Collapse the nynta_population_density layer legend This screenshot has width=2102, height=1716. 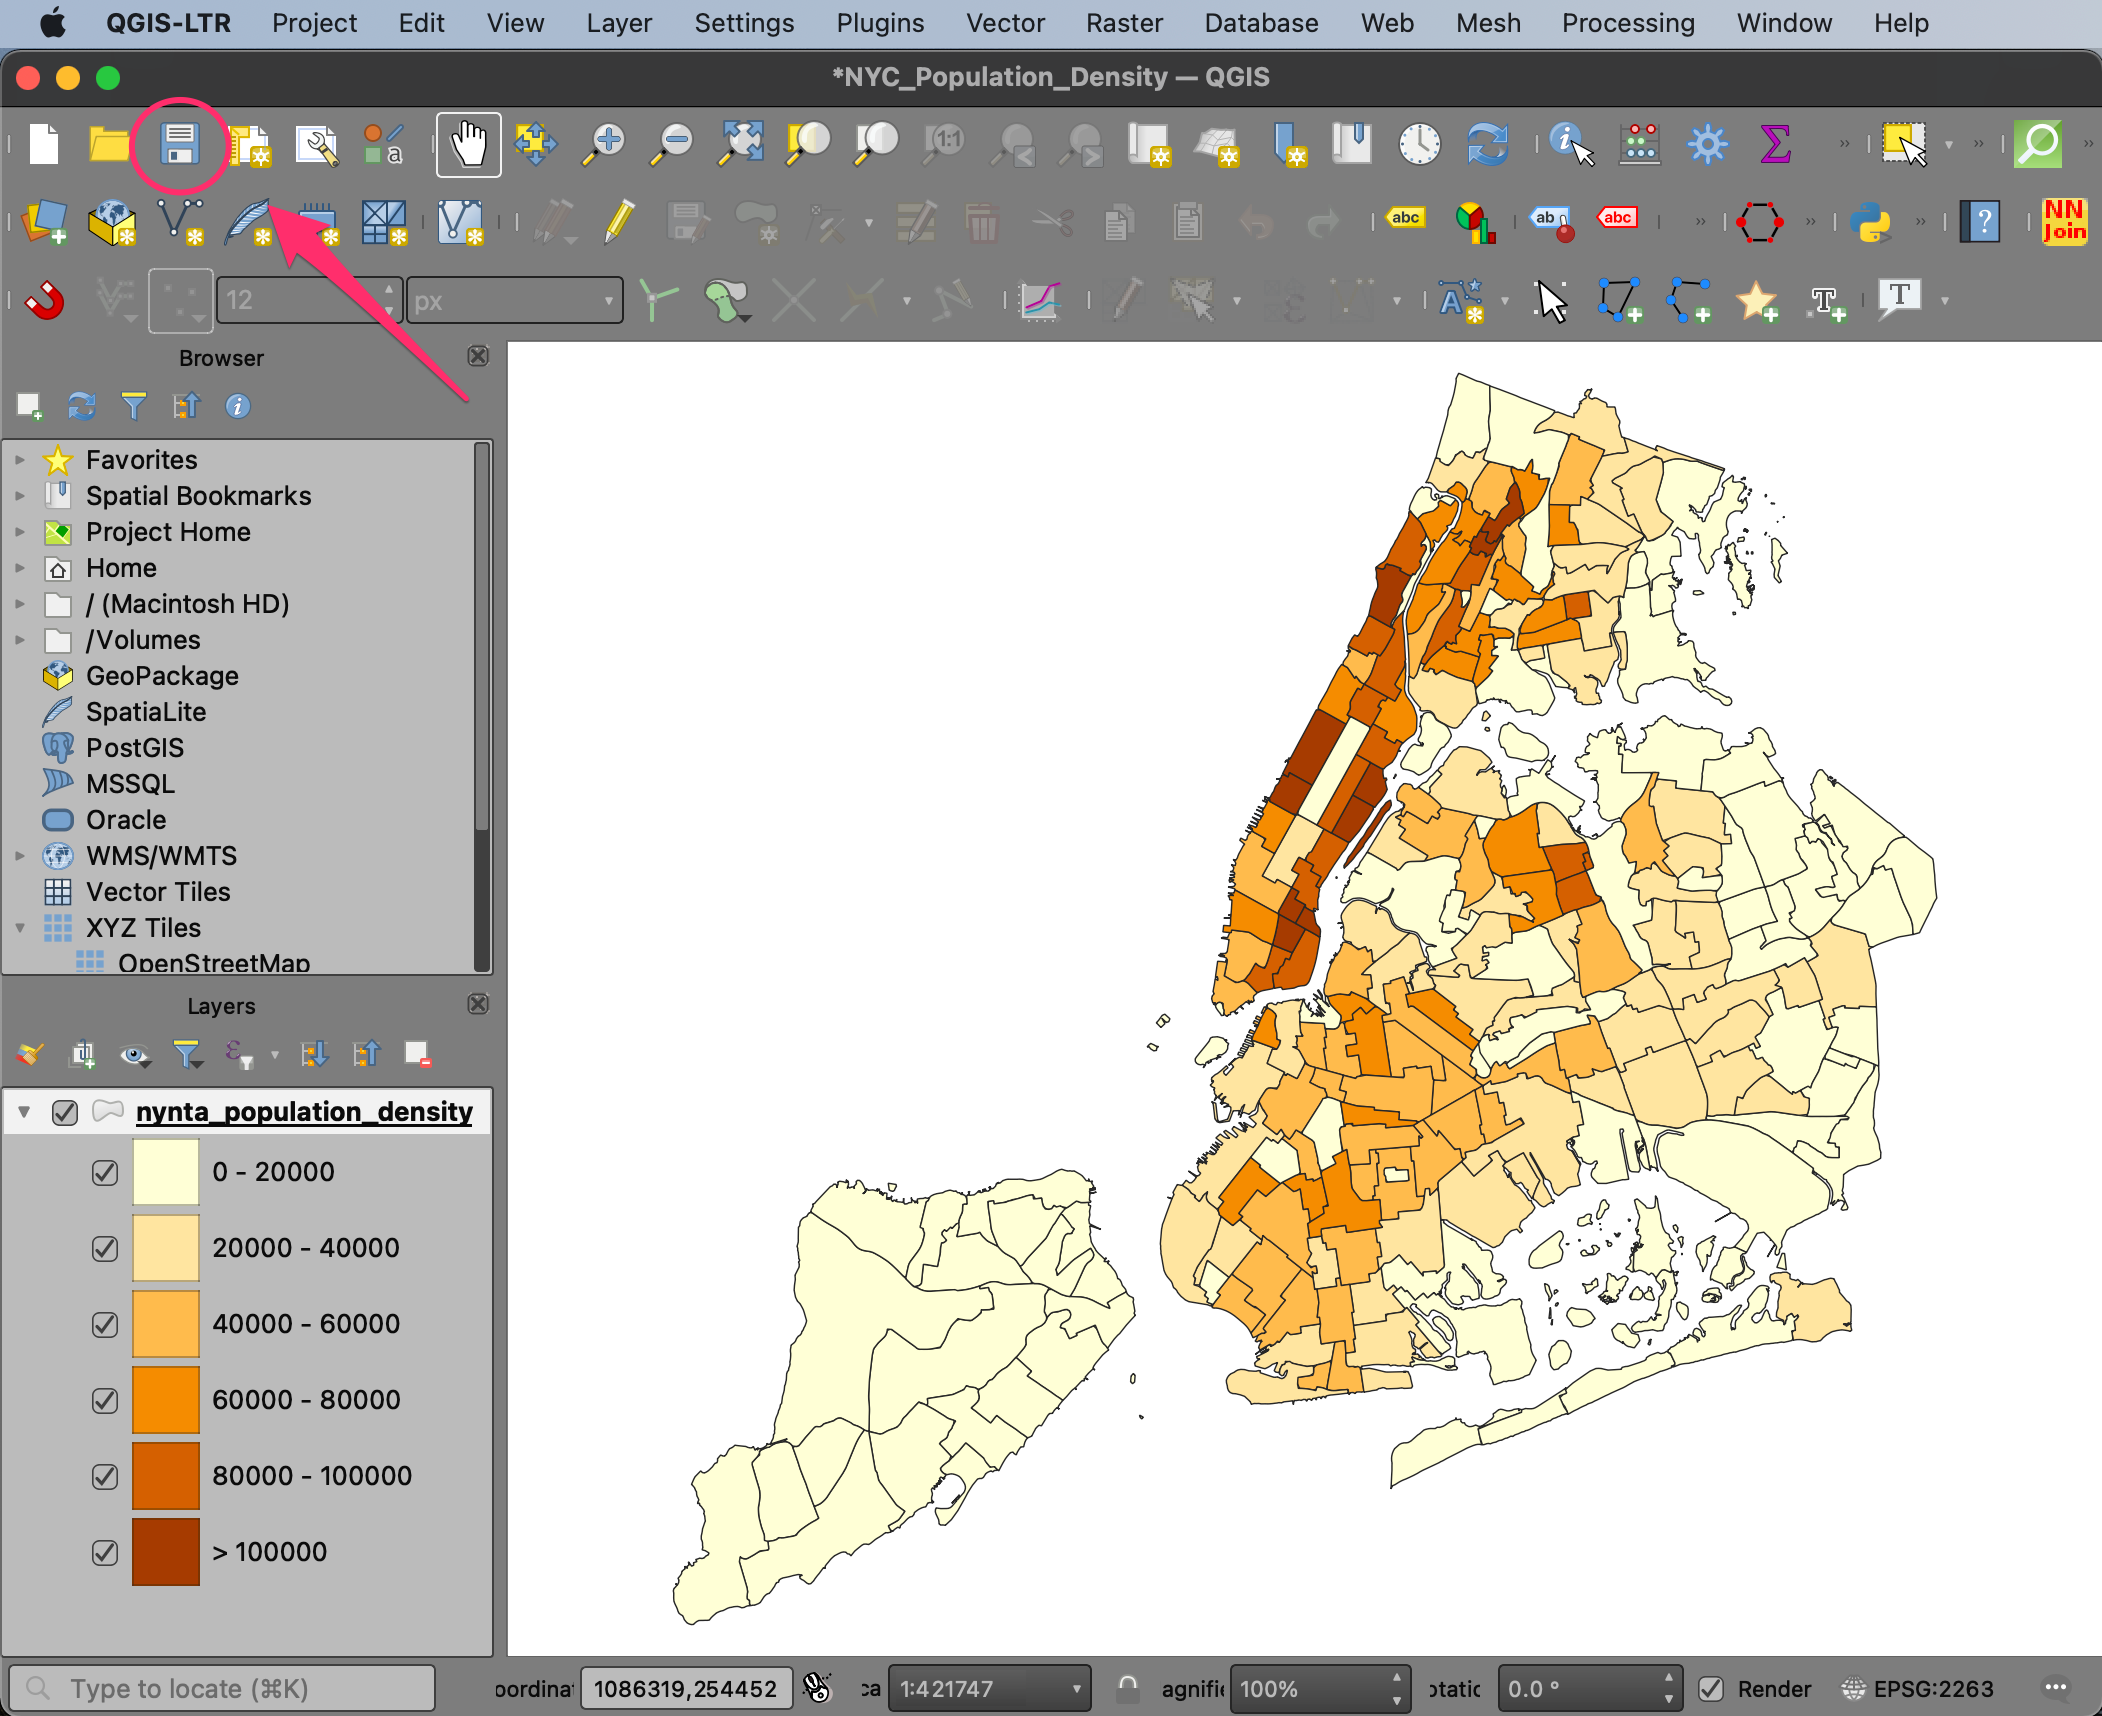(24, 1112)
